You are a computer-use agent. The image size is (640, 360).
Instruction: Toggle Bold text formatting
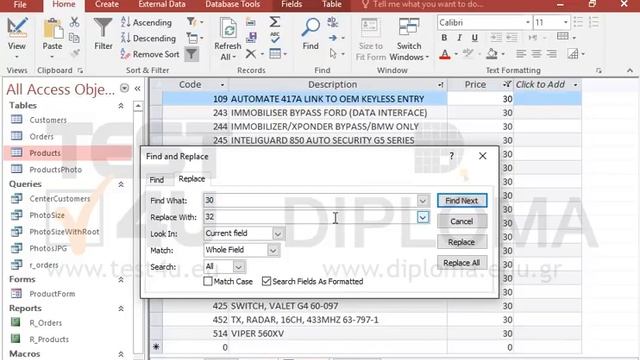coord(444,38)
